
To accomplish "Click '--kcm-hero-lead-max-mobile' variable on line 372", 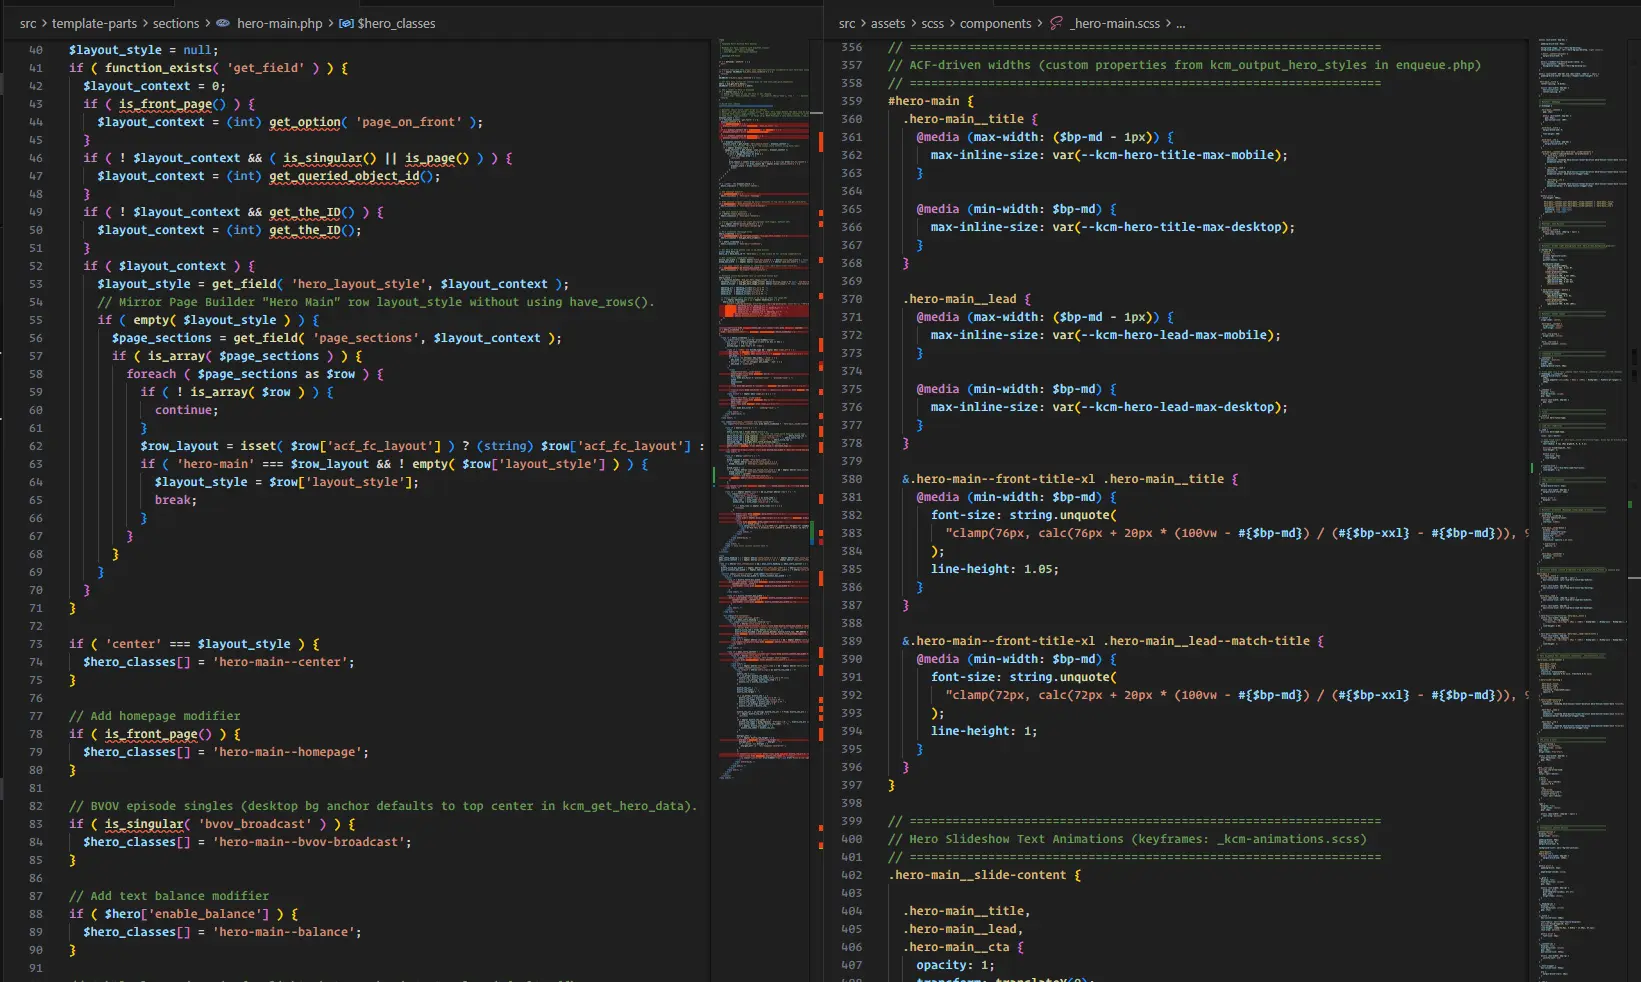I will click(x=1174, y=335).
